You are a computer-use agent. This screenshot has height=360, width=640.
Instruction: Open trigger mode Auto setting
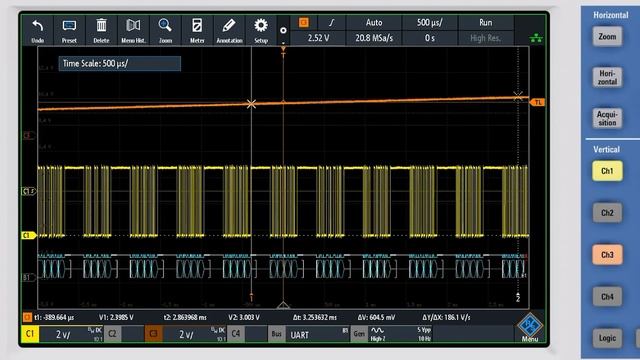coord(374,22)
